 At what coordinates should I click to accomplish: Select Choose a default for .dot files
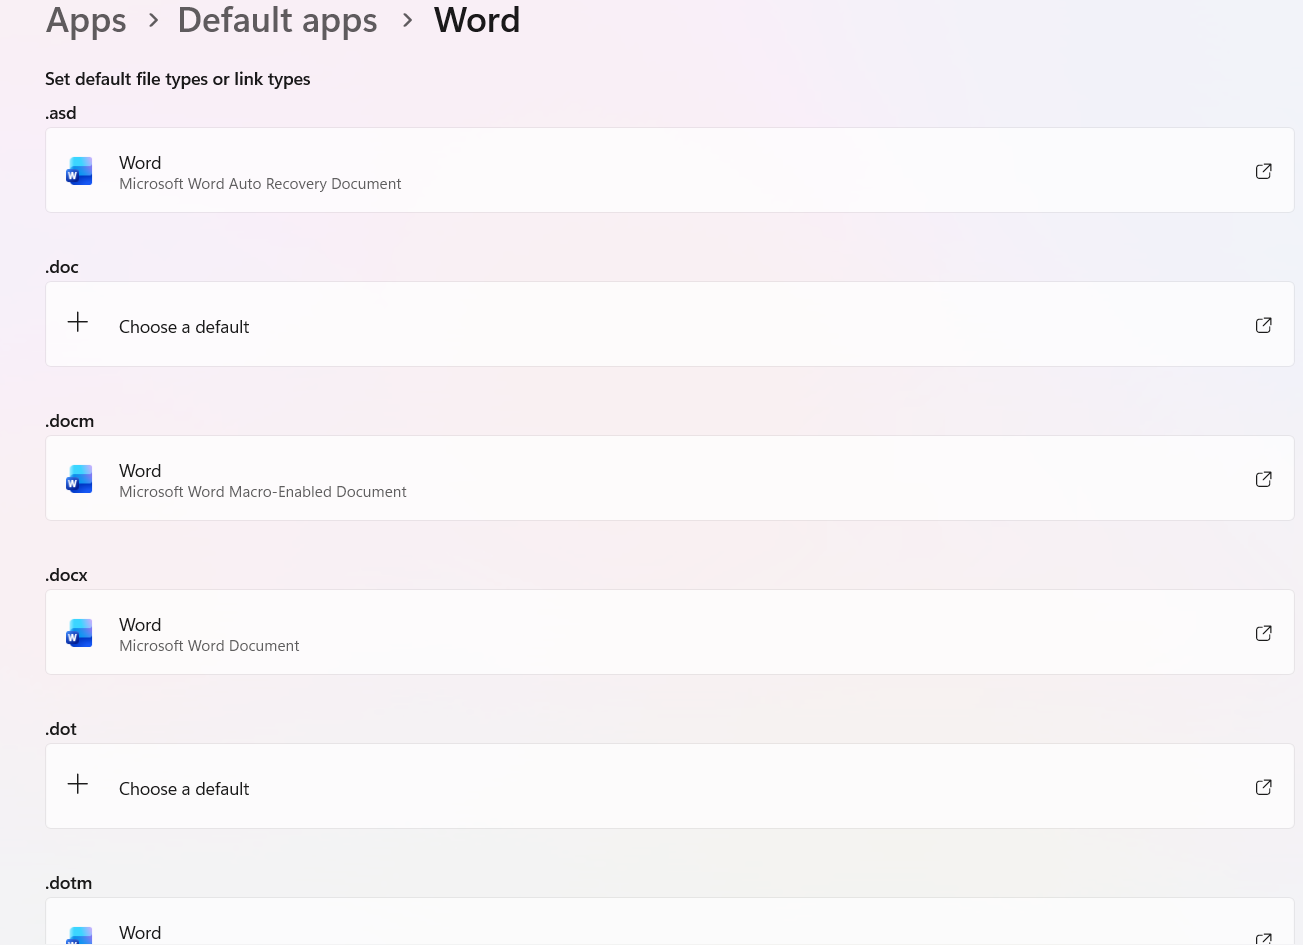point(184,788)
